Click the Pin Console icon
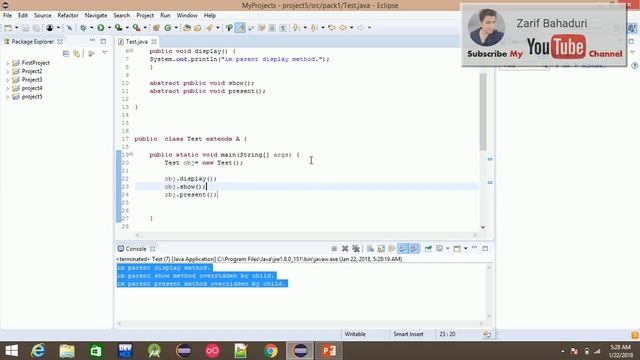 pos(428,249)
